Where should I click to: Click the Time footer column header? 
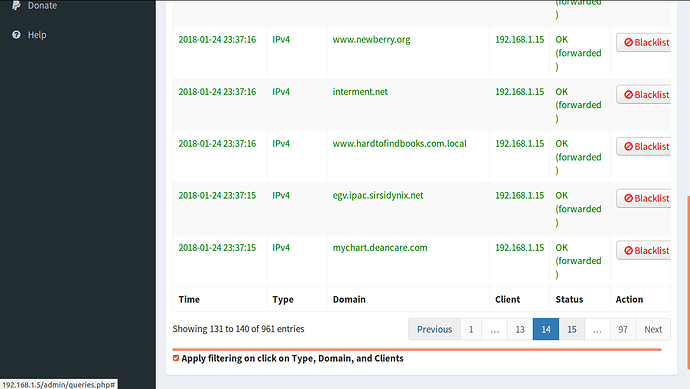tap(189, 299)
